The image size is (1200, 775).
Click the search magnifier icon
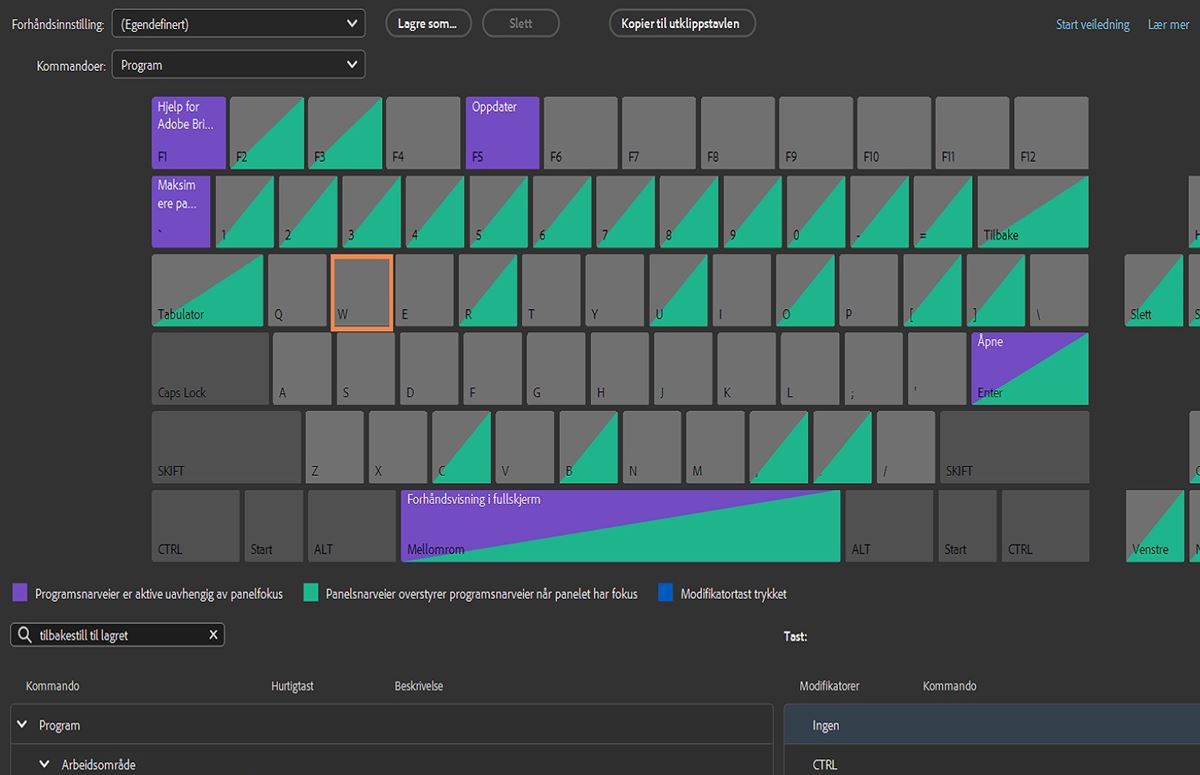click(24, 635)
